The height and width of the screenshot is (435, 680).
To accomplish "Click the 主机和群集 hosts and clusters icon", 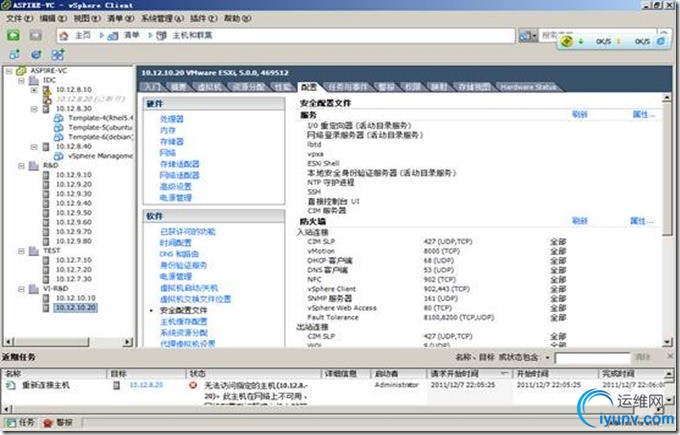I will 161,36.
